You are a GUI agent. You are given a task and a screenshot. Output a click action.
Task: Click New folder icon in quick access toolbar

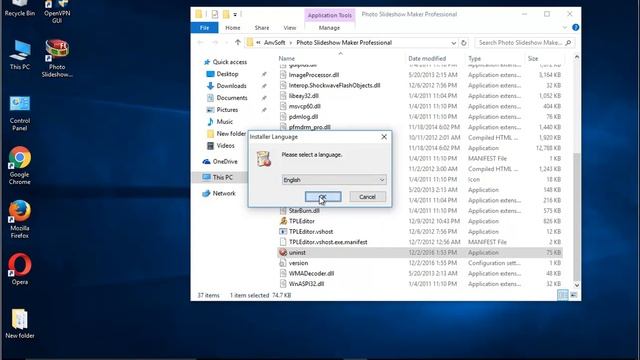[226, 14]
